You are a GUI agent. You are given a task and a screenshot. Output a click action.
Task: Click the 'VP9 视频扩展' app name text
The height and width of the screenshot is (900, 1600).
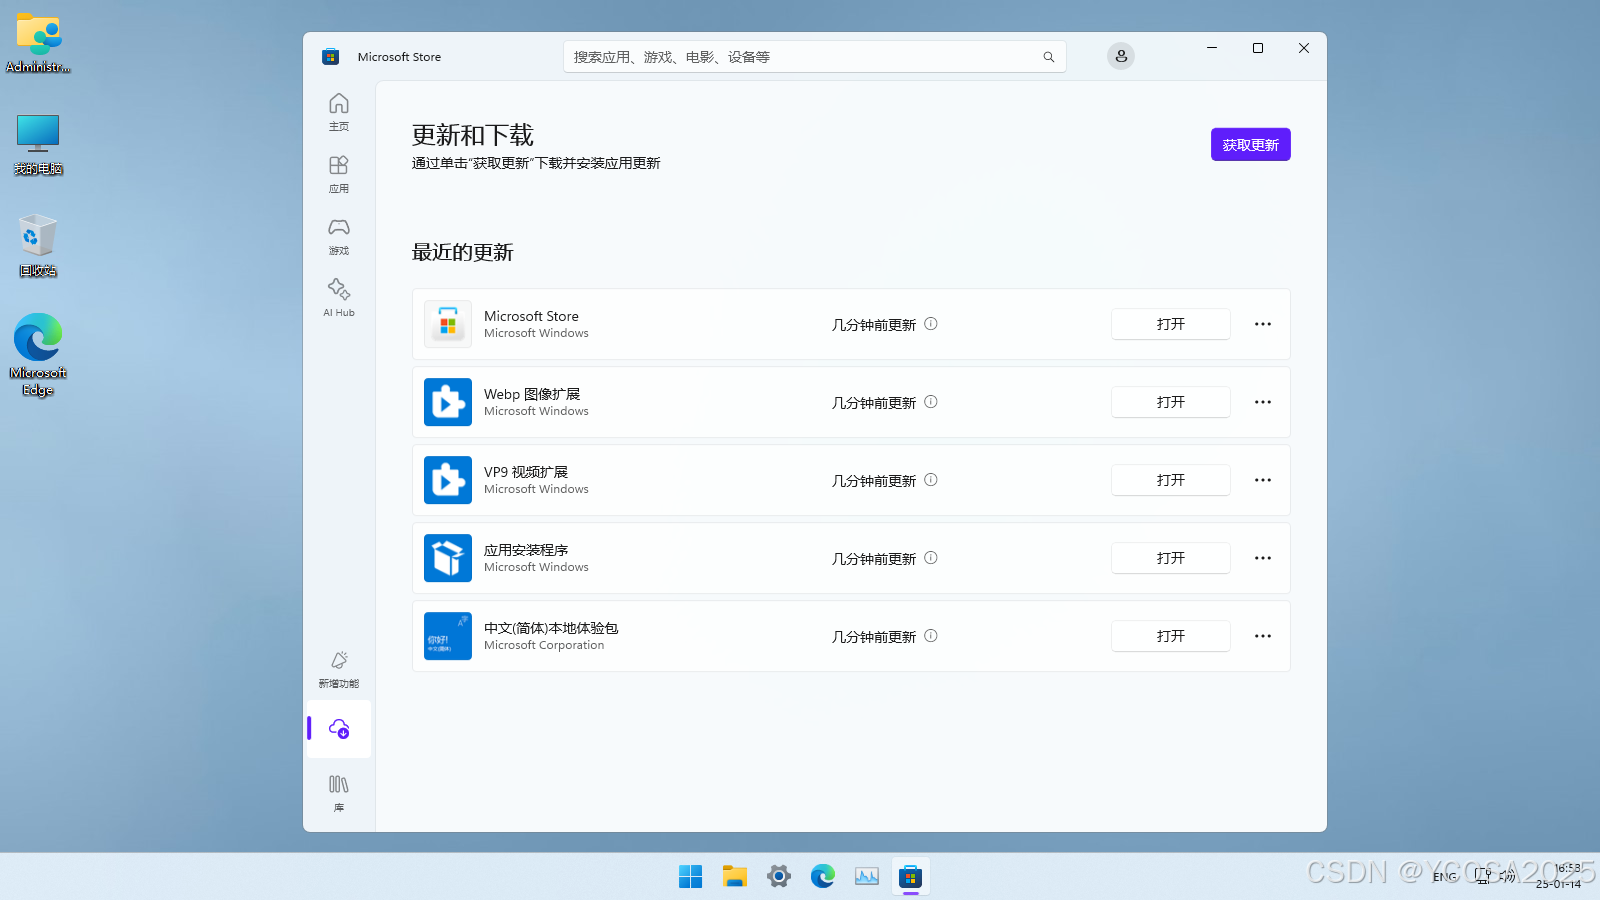click(526, 472)
